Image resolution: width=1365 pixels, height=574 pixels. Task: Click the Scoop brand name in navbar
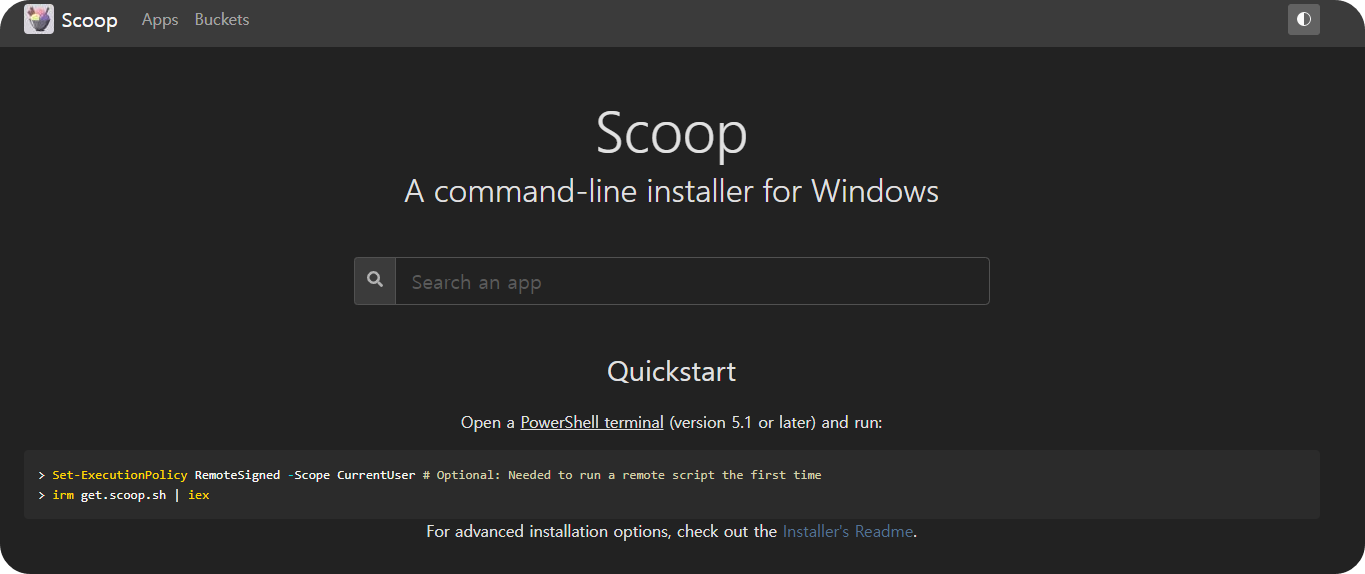click(89, 20)
